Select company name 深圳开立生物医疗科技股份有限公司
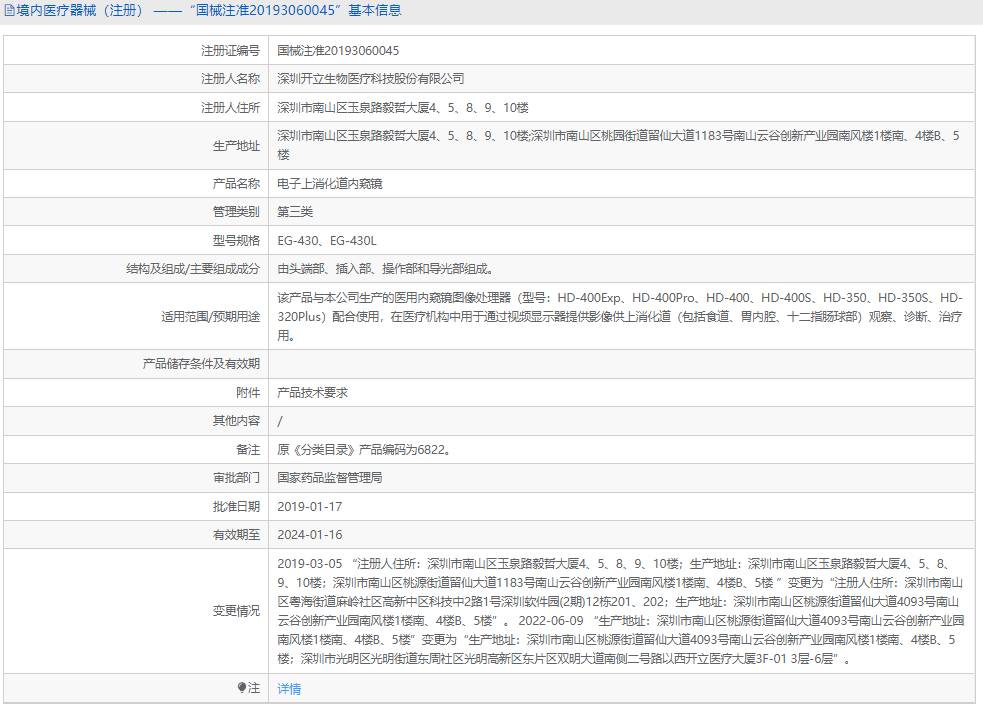 click(x=371, y=79)
